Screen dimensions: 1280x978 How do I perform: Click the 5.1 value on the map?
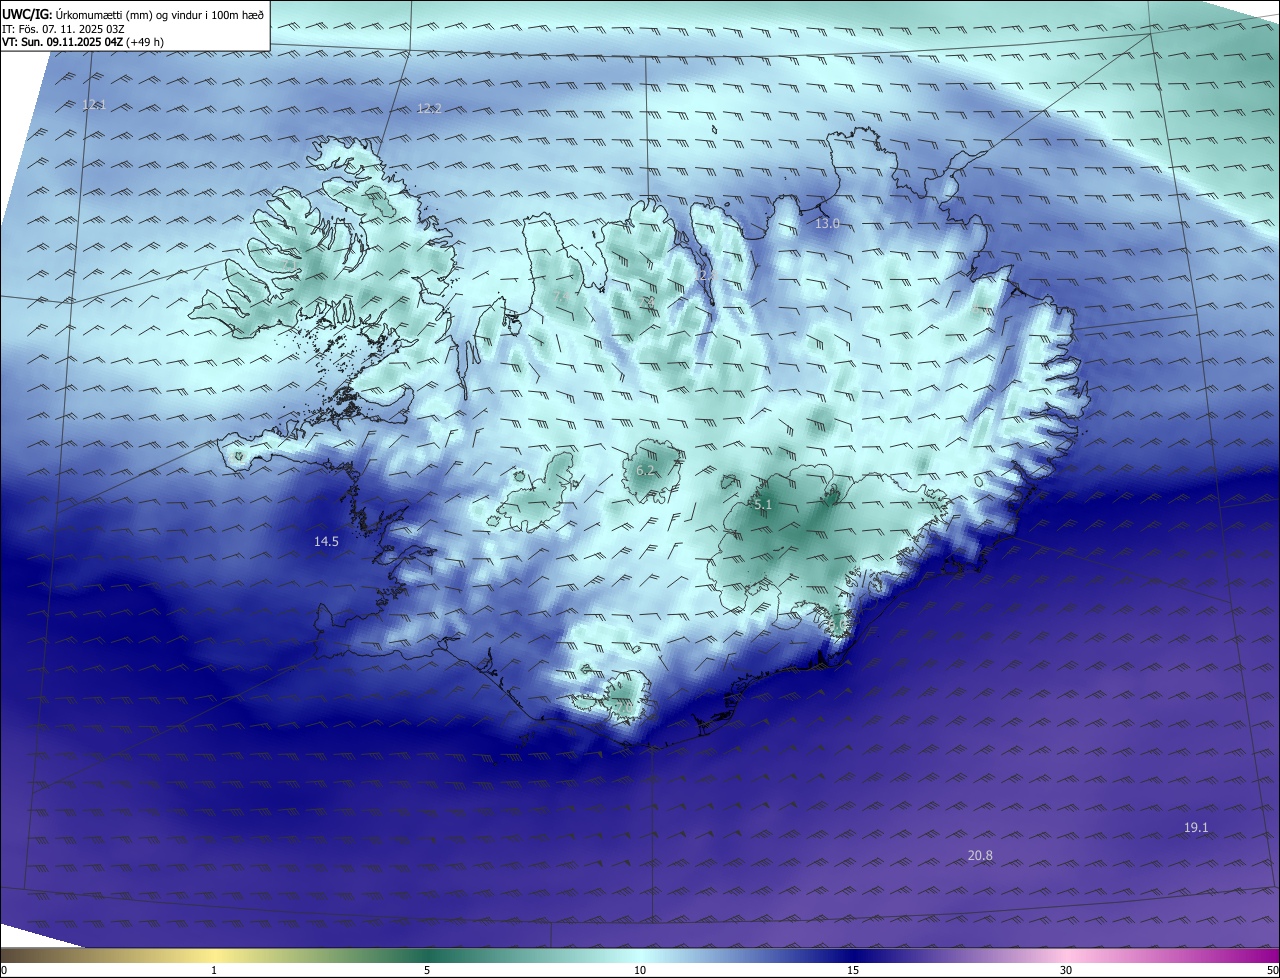point(763,505)
